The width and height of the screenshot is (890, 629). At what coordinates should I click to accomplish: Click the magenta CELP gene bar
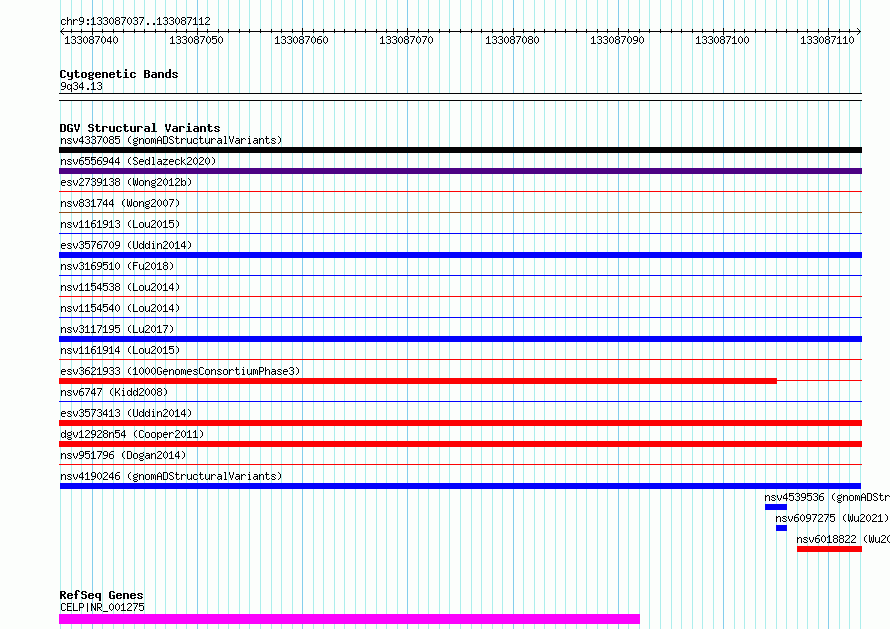click(350, 619)
